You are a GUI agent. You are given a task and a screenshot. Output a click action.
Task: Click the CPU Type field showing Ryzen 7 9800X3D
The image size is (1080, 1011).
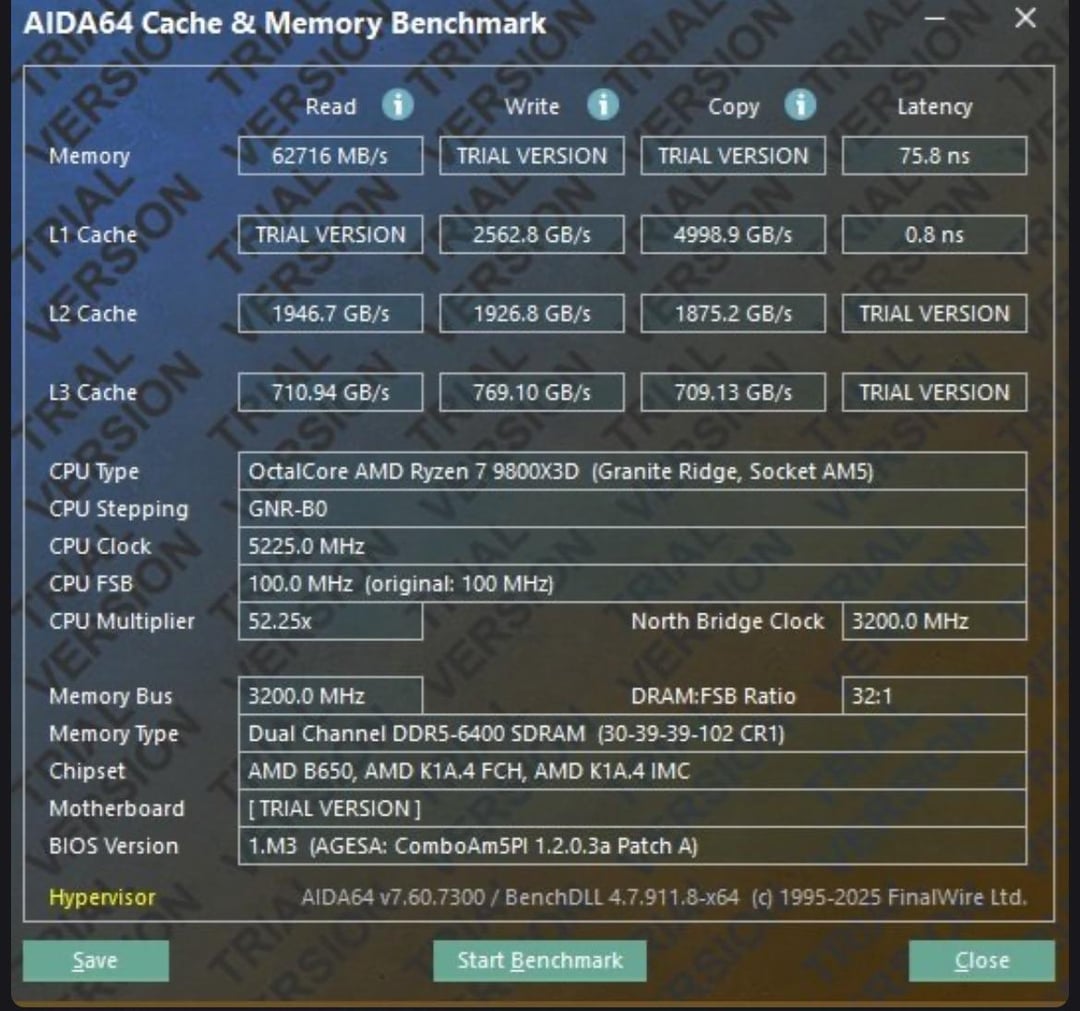[632, 472]
